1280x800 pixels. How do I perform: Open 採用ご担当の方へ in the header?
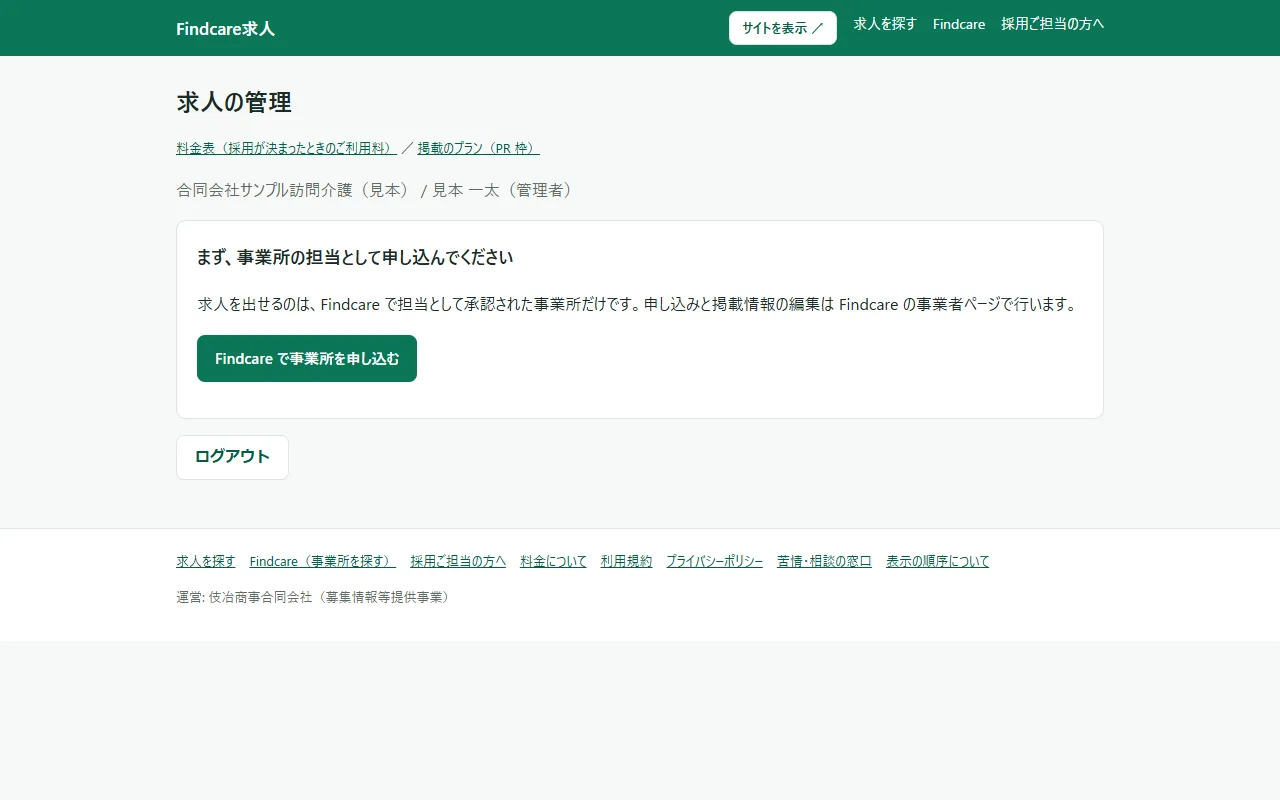[x=1053, y=24]
